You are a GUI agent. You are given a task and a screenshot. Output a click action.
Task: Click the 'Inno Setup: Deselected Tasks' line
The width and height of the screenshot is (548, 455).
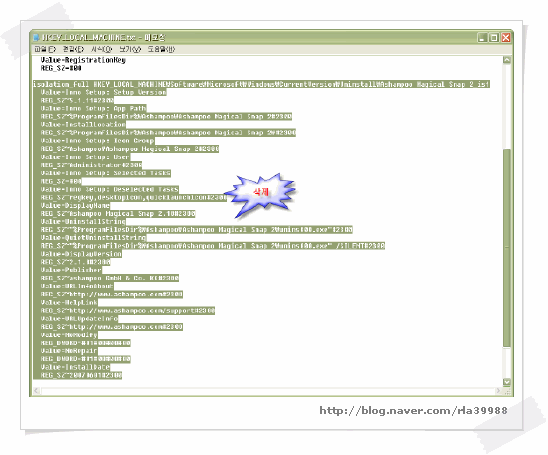point(109,189)
